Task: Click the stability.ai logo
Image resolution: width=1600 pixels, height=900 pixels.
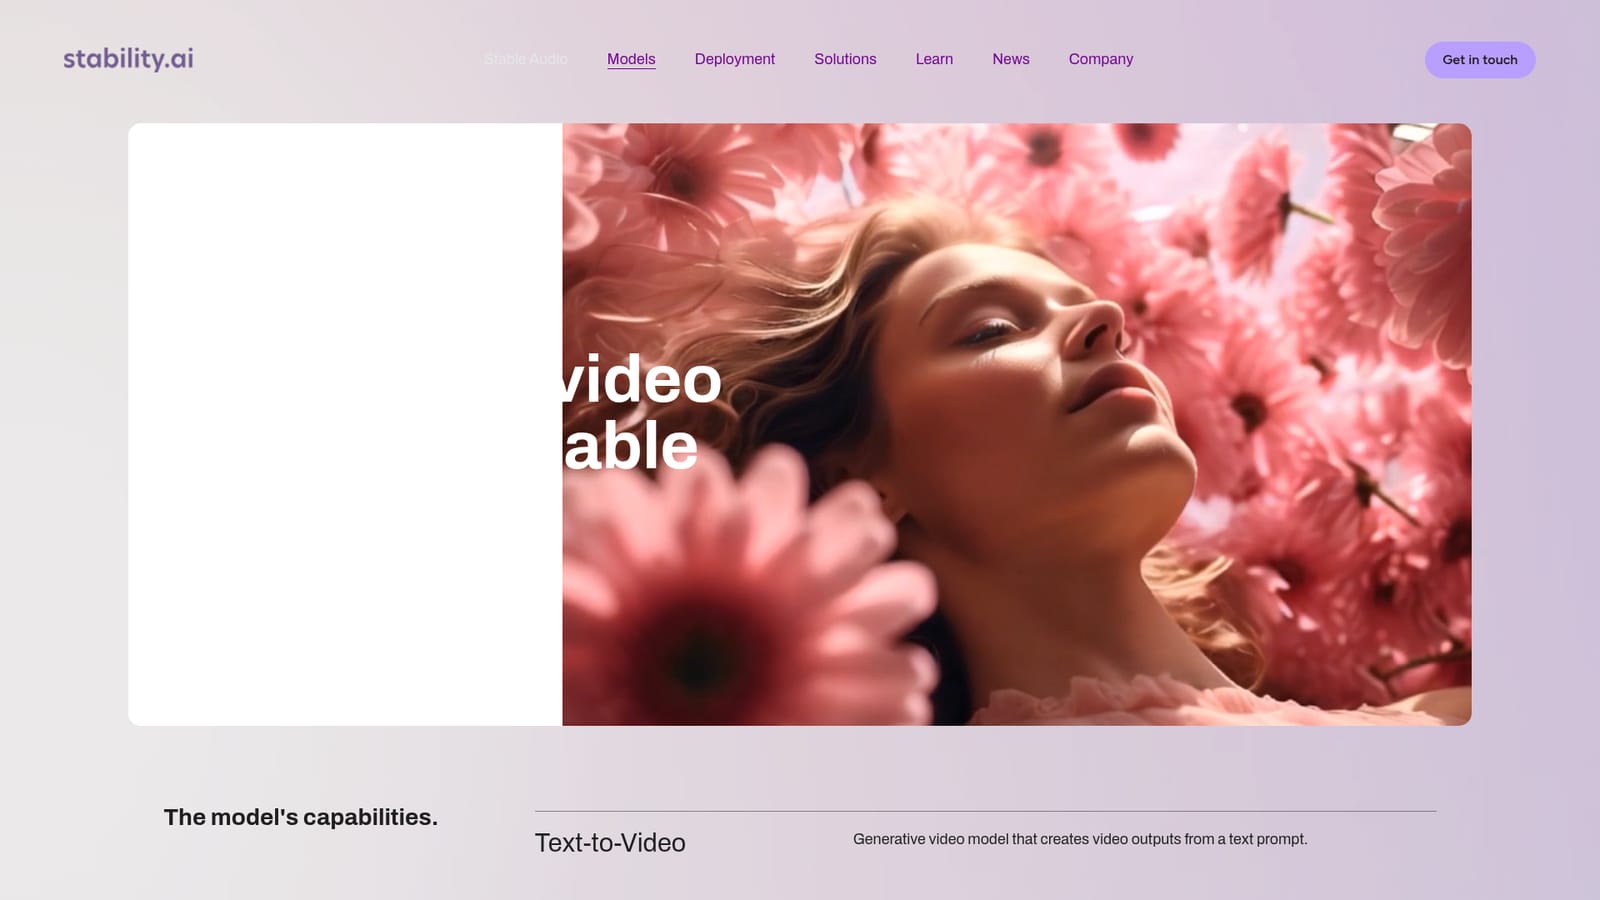Action: point(128,59)
